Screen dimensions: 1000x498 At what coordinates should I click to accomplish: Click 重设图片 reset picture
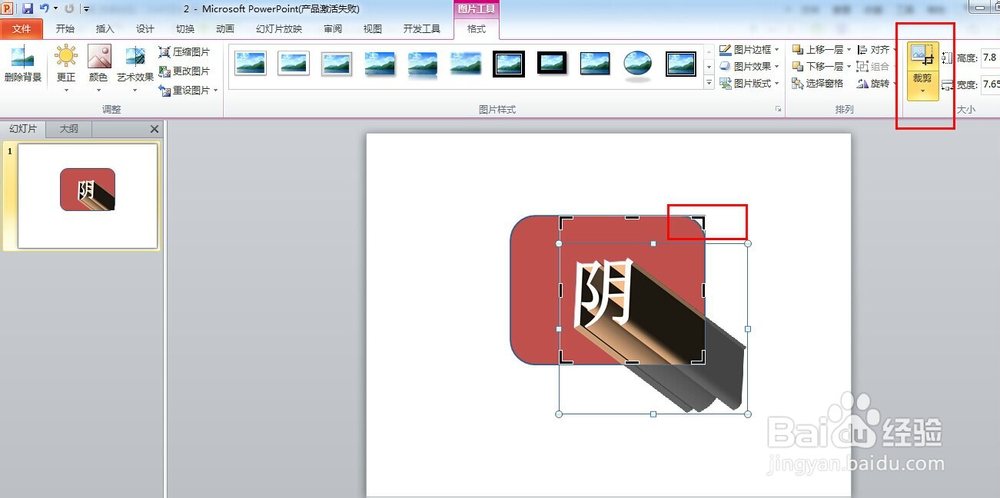(184, 91)
